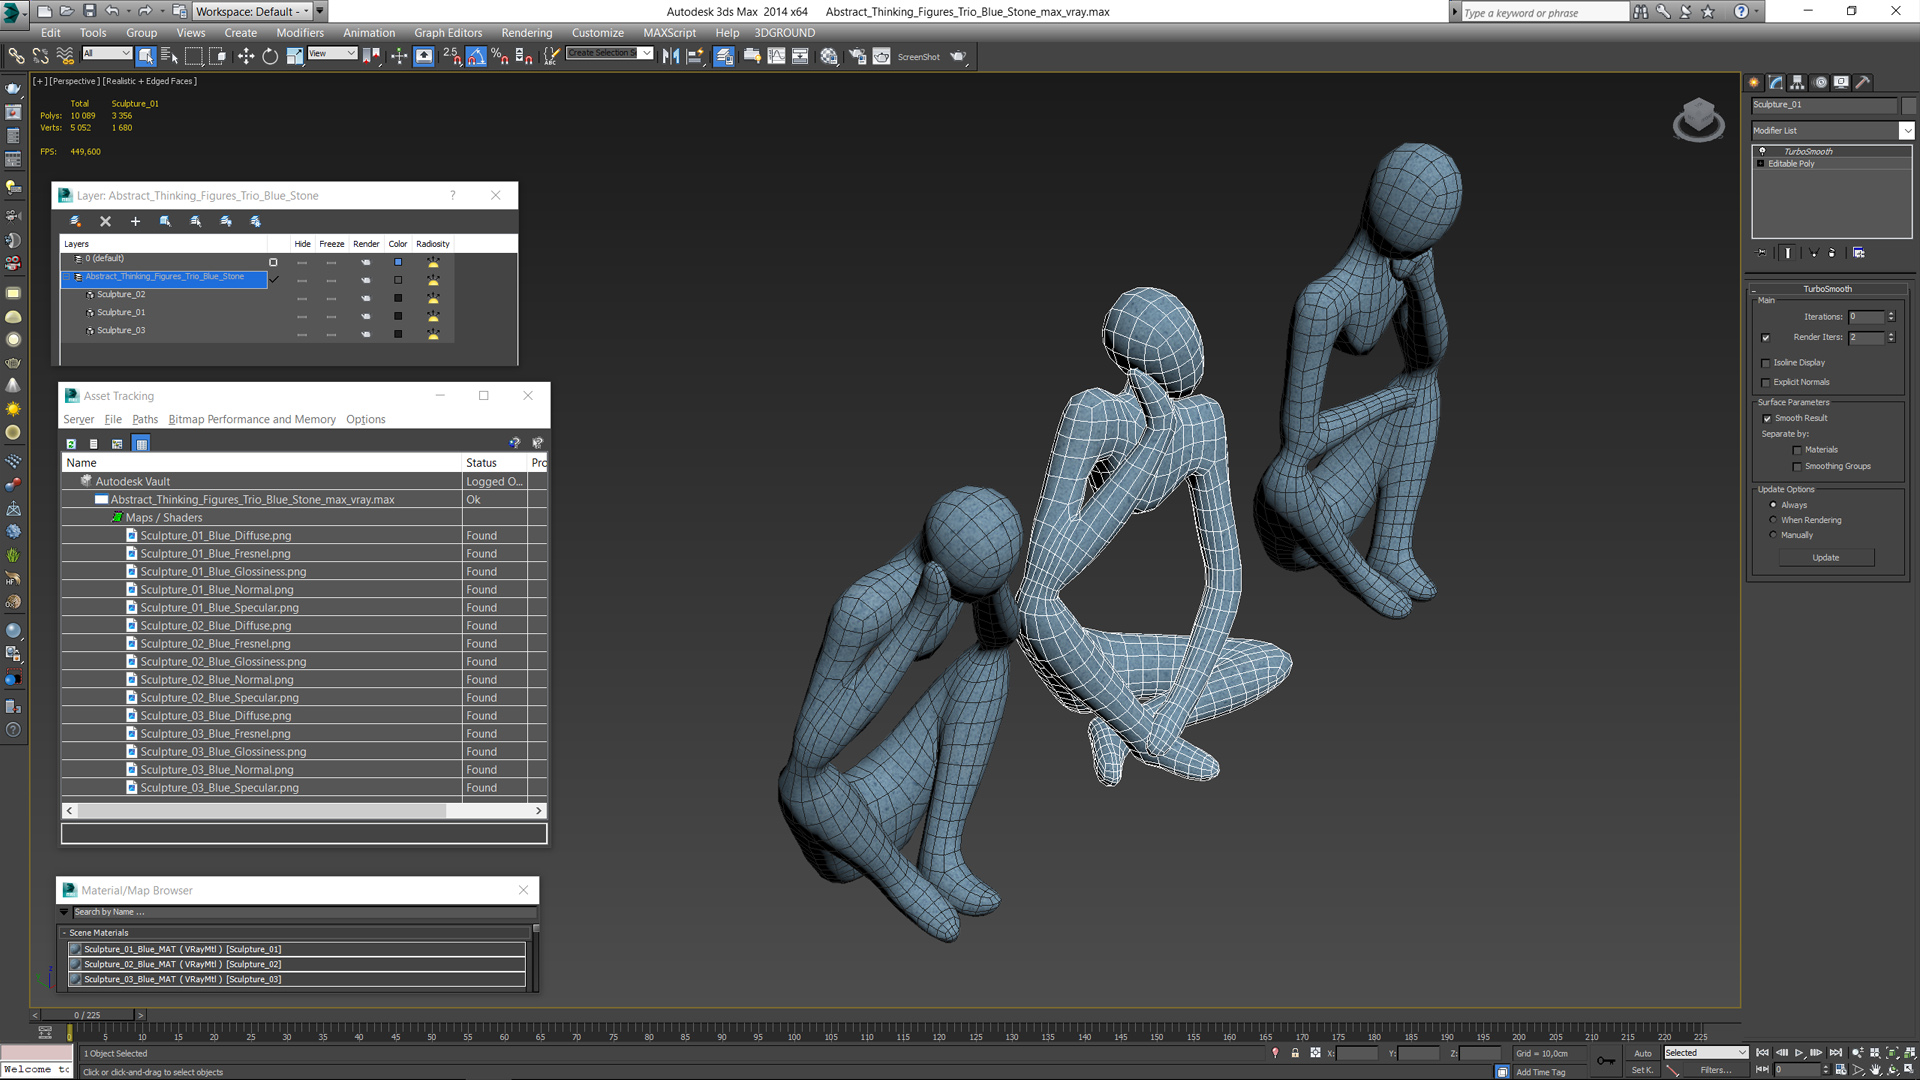
Task: Open the Create Selection Set dropdown
Action: [647, 54]
